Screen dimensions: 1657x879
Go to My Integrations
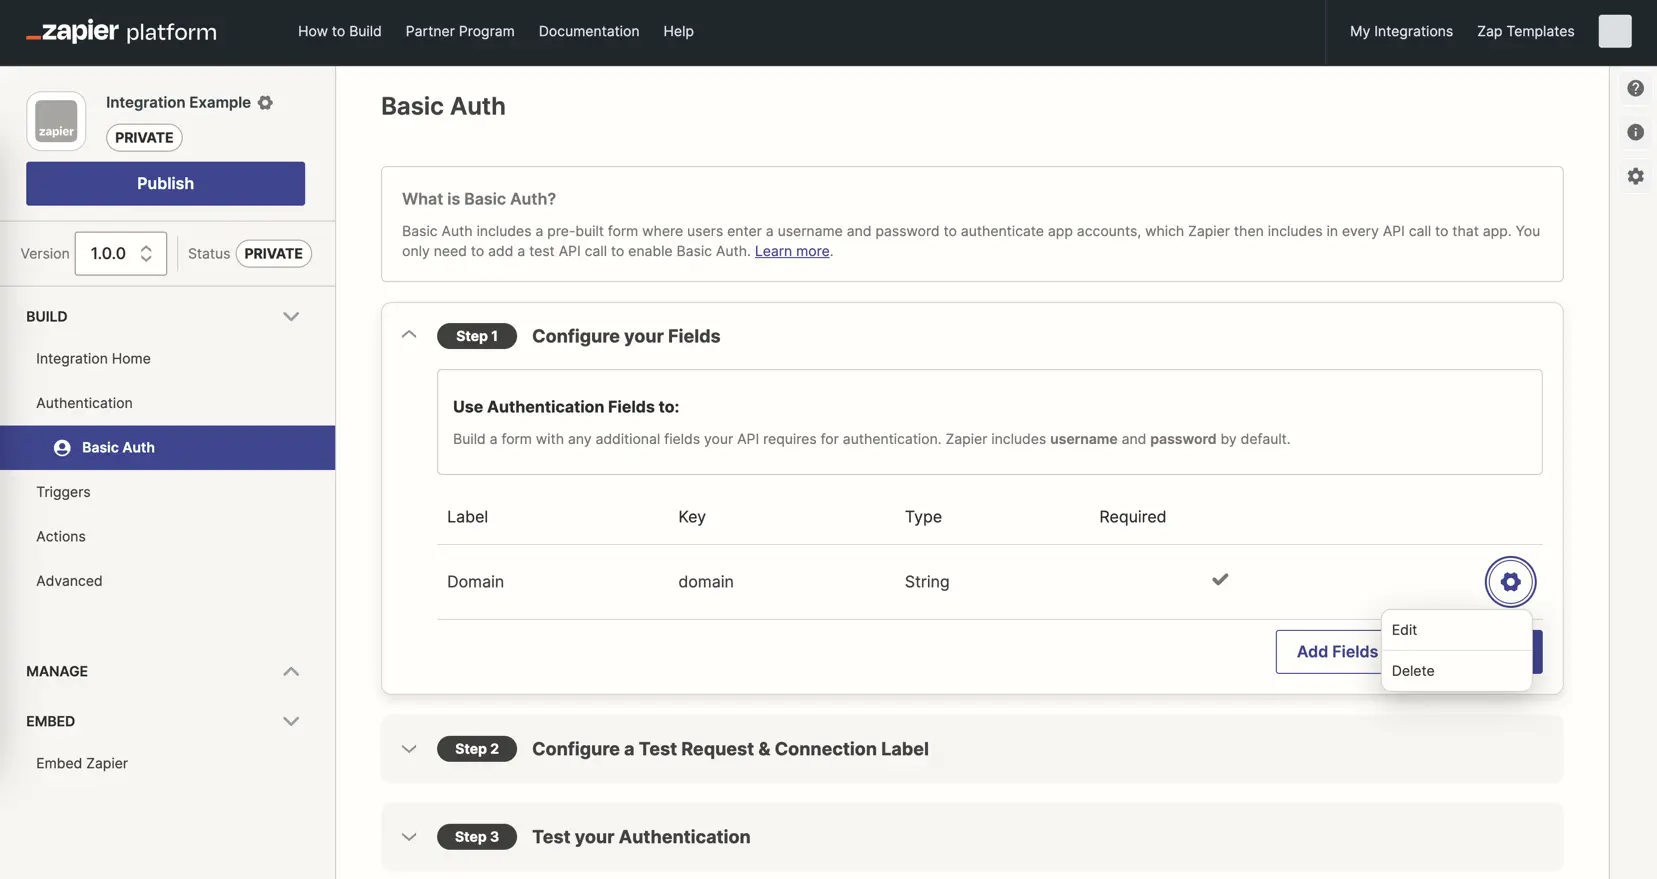pos(1401,31)
